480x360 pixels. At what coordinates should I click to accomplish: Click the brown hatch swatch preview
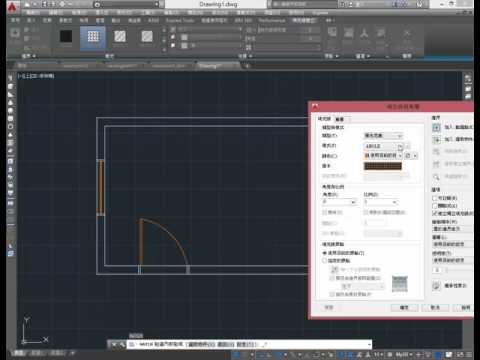coord(383,166)
